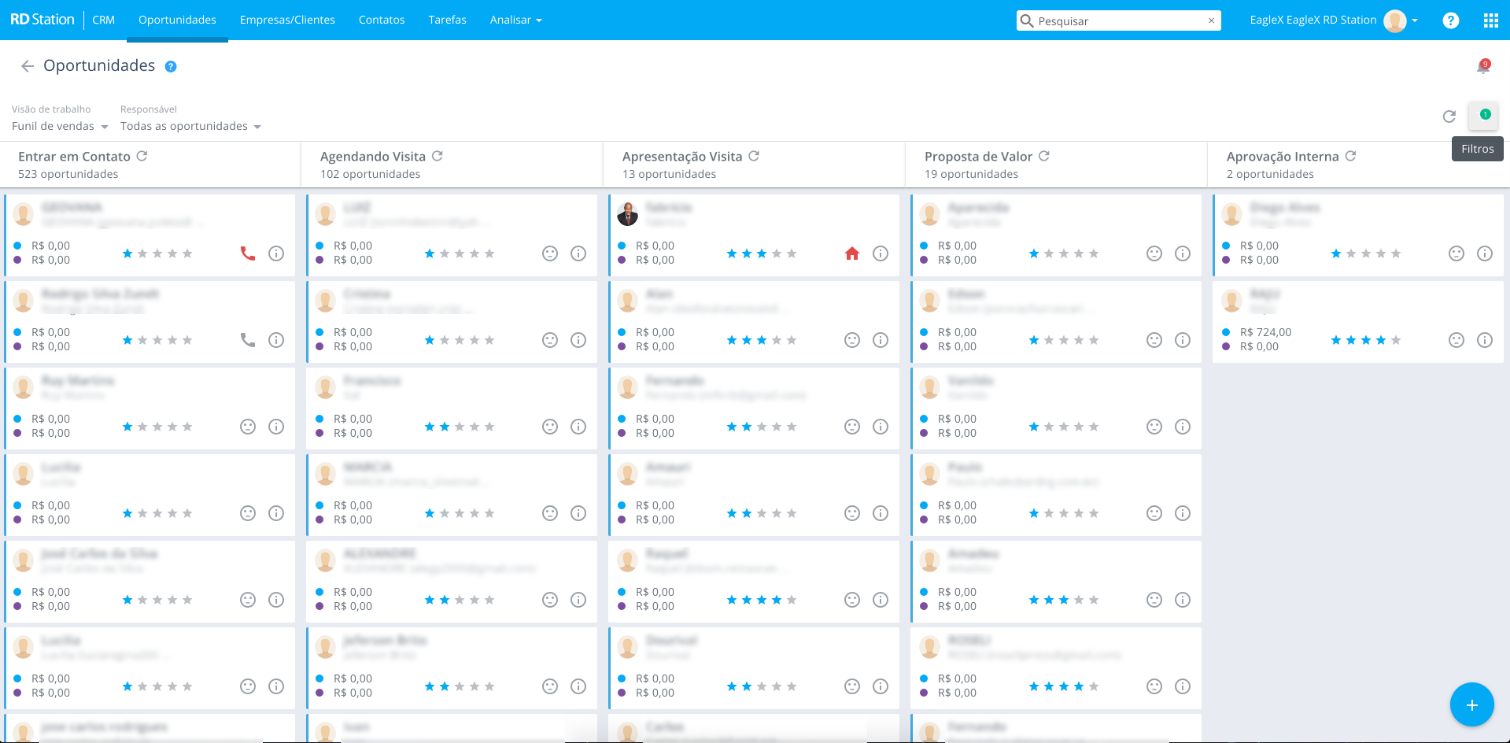1510x743 pixels.
Task: Go to Empresas/Clientes
Action: (288, 20)
